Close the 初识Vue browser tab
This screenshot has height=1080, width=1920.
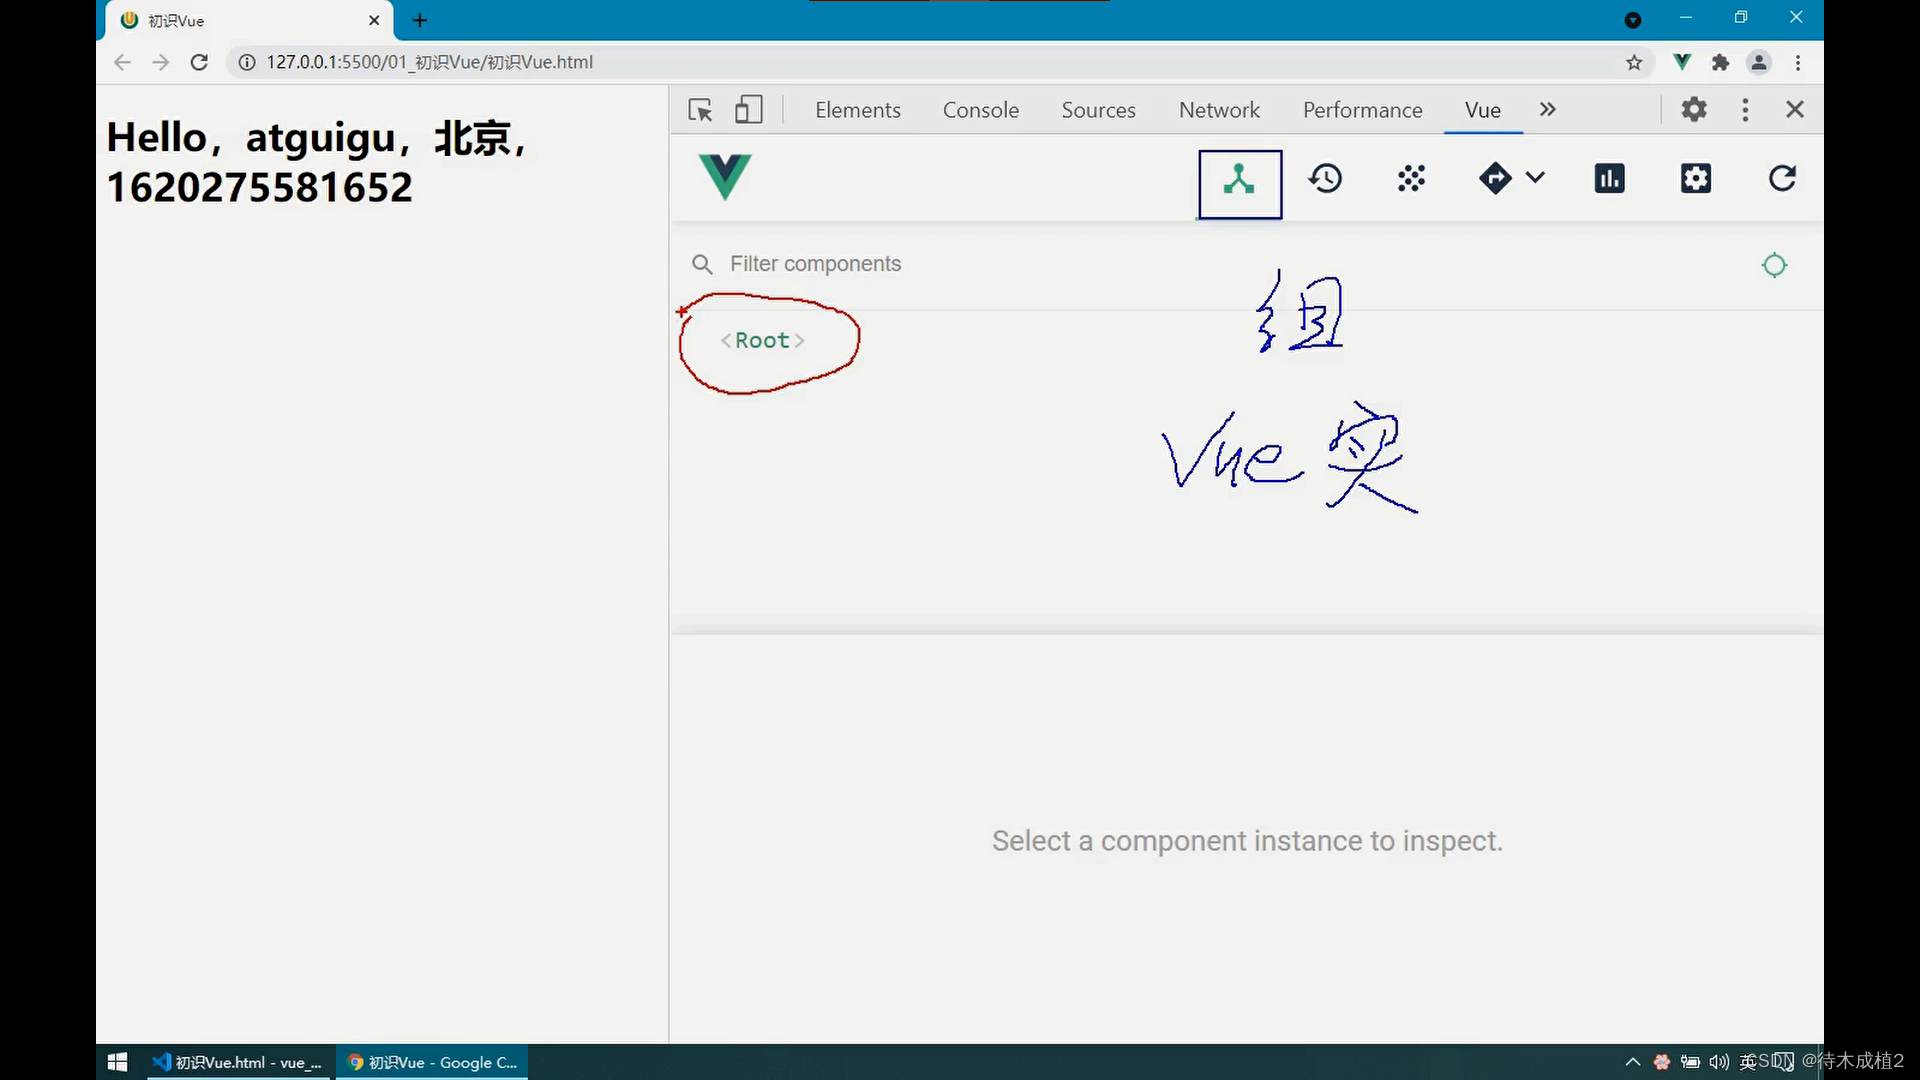click(x=374, y=20)
